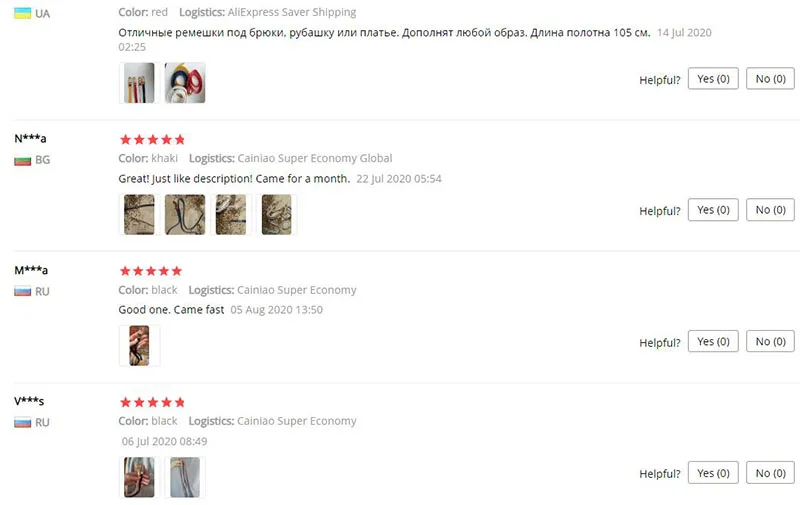This screenshot has width=800, height=505.
Task: Open second photo in V***s's review
Action: coord(185,477)
